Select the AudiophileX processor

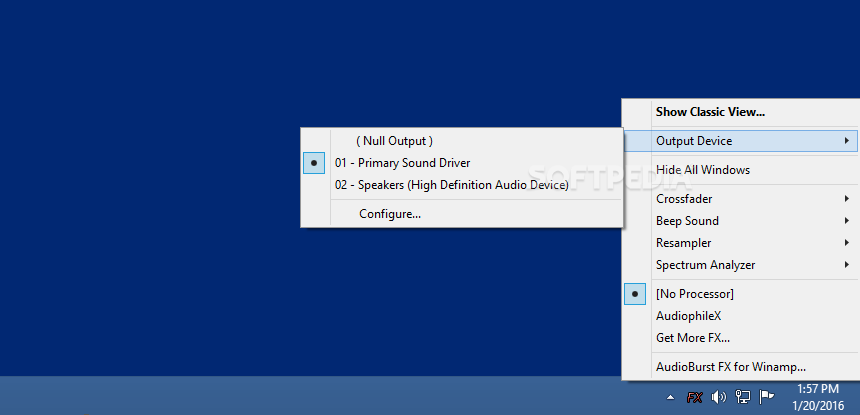740,316
